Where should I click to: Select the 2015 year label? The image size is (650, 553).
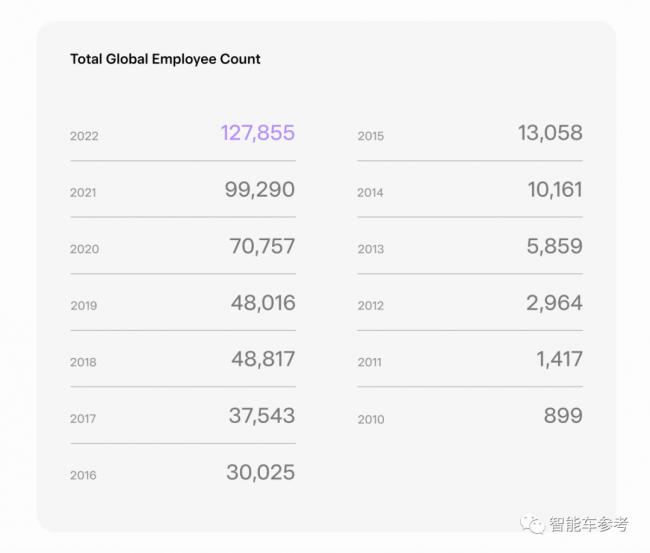click(371, 136)
